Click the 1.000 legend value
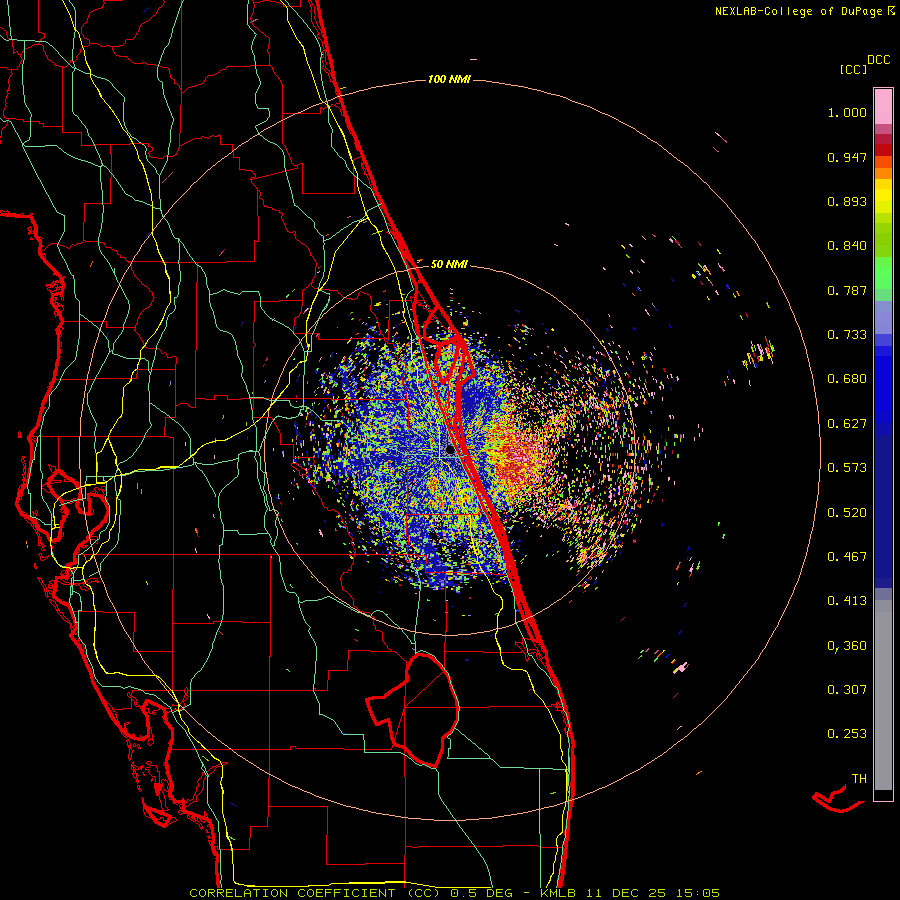The image size is (900, 900). tap(847, 112)
